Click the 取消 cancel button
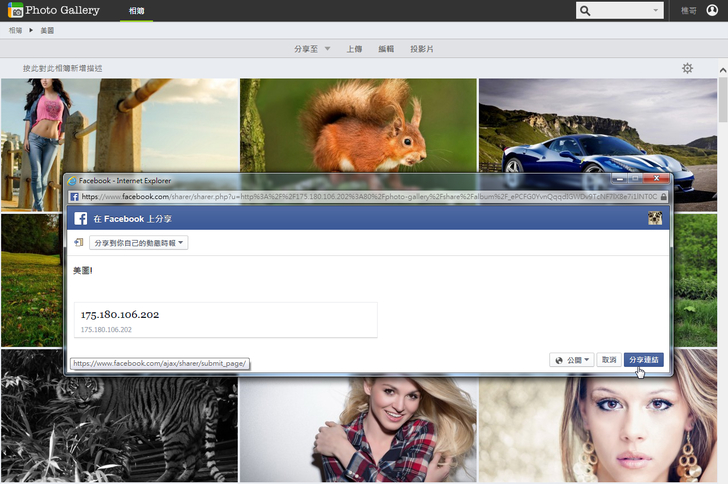 point(609,360)
